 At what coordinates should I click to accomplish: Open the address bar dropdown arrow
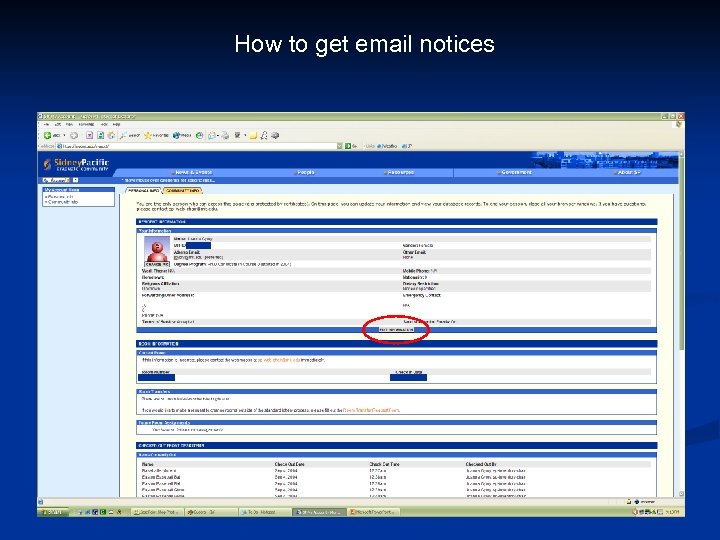[340, 146]
